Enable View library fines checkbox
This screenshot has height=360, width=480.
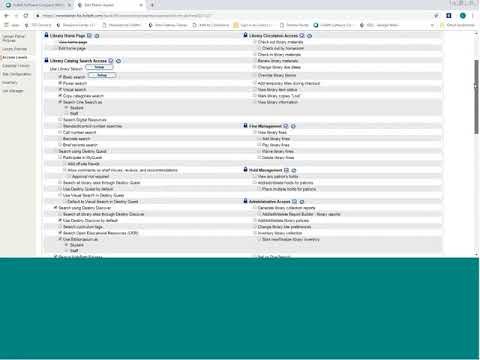[255, 132]
